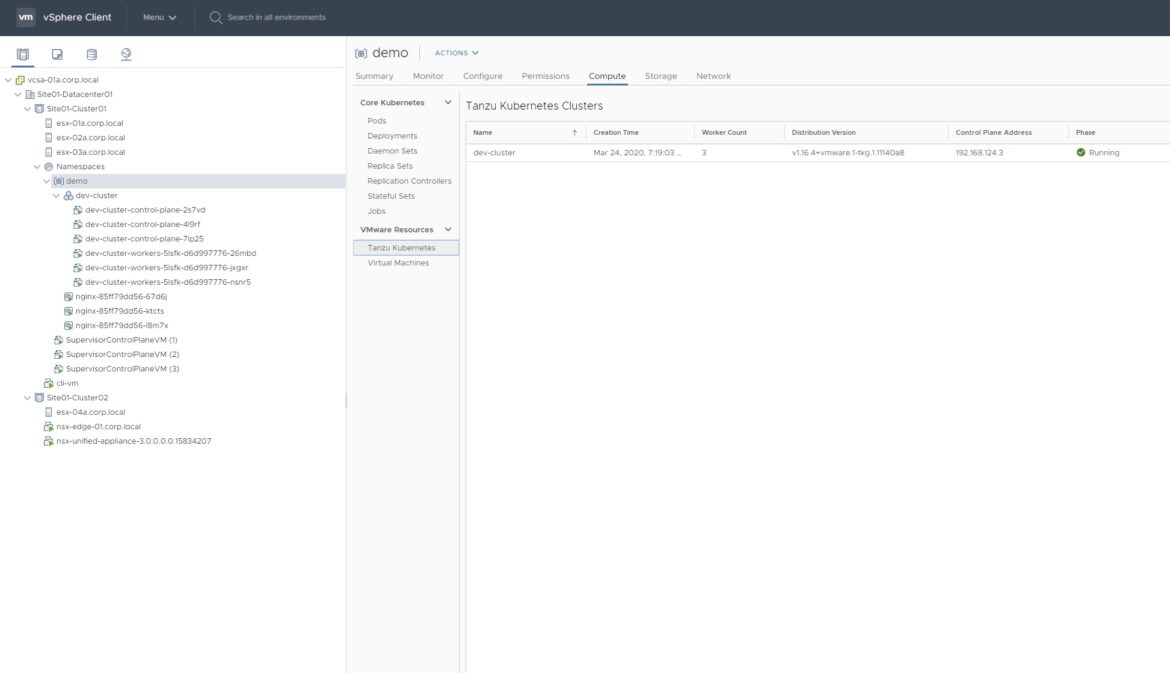Click the vcsa-01a.corp.local vCenter icon
The image size is (1170, 673).
(x=20, y=80)
